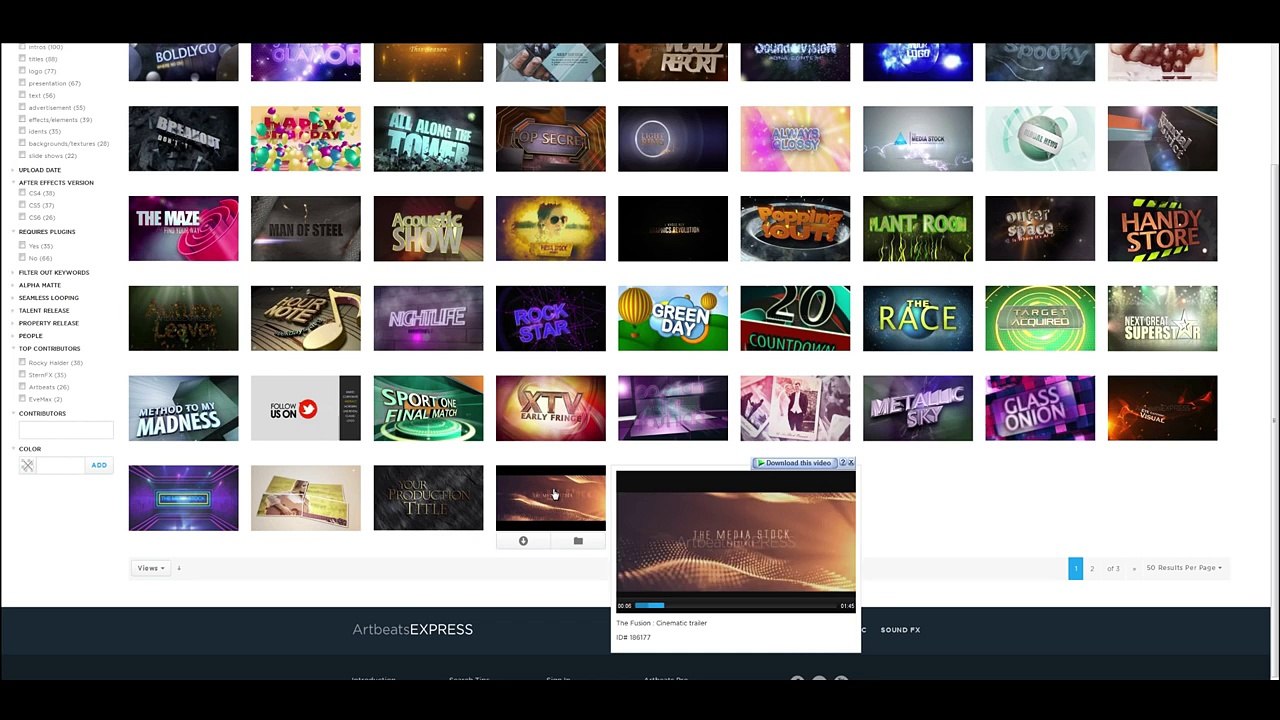Select results page 1
This screenshot has height=720, width=1280.
(1076, 568)
